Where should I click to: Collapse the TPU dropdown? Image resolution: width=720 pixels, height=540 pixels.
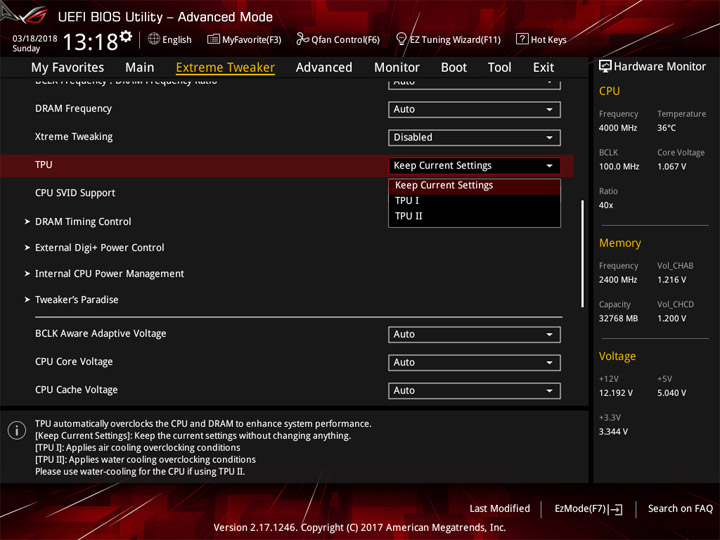[474, 166]
